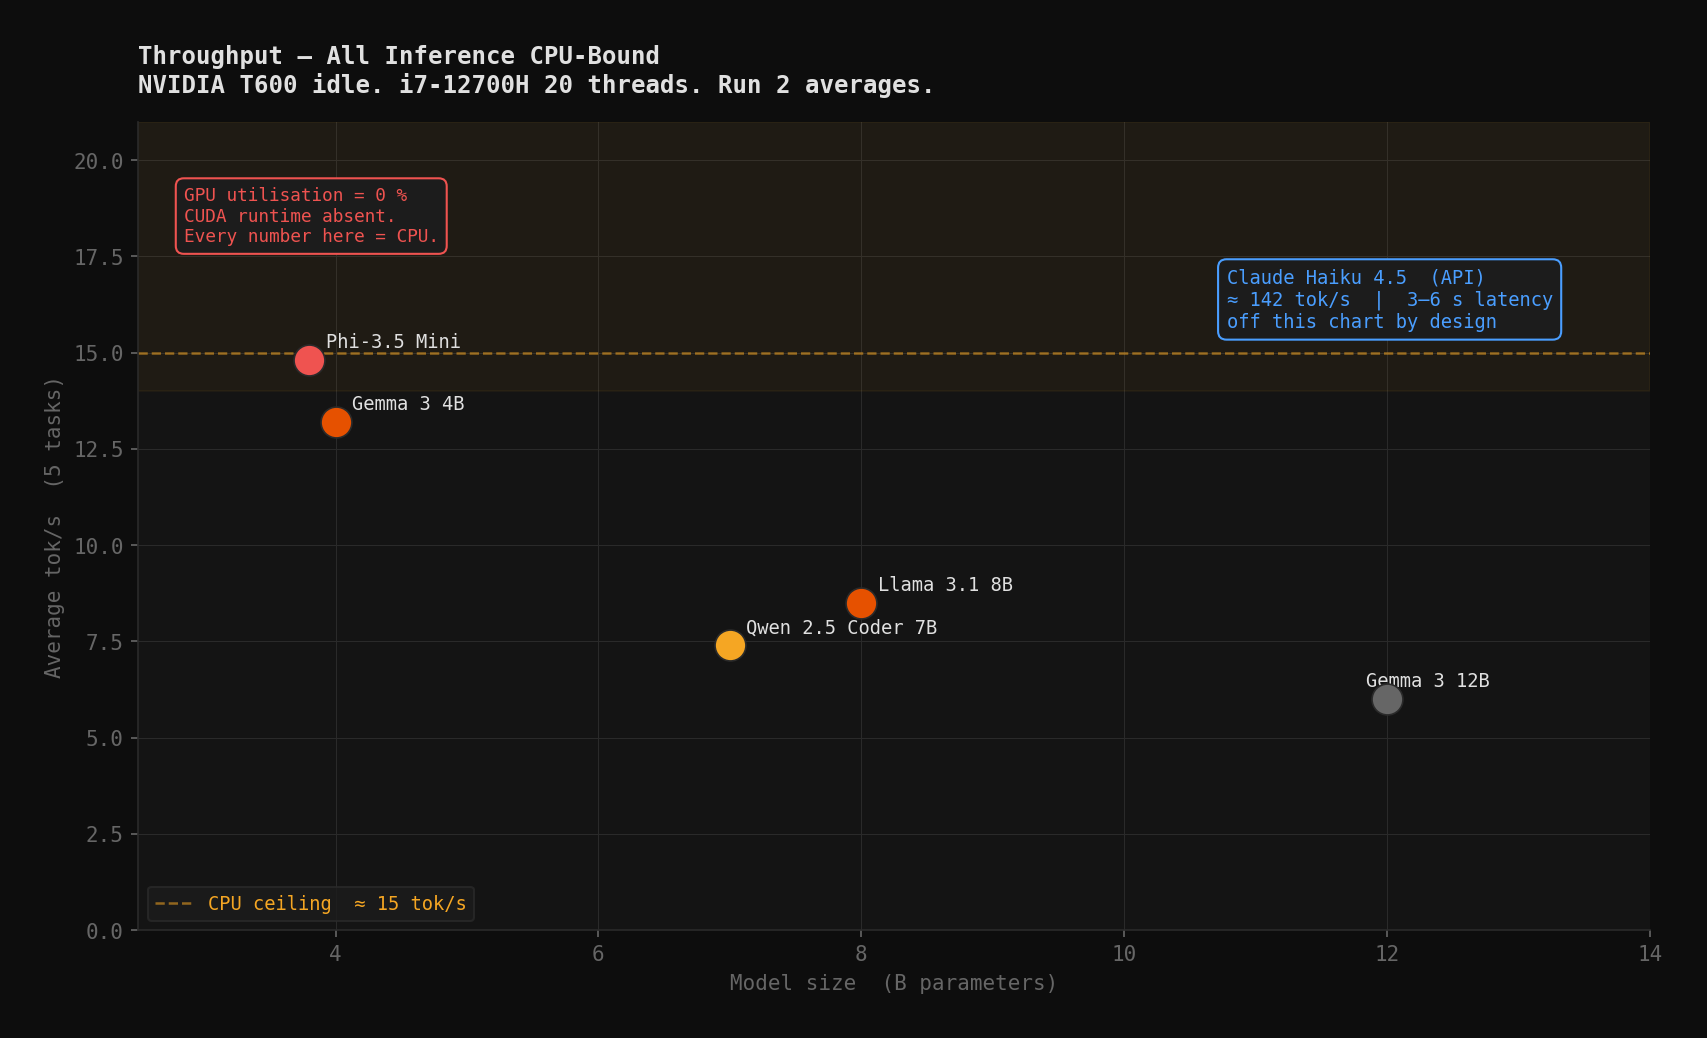The image size is (1707, 1038).
Task: Click the 'Gemma 3 12B' label
Action: pyautogui.click(x=1428, y=681)
